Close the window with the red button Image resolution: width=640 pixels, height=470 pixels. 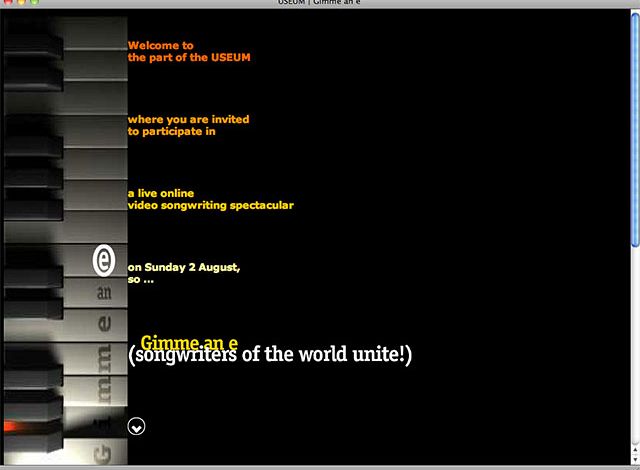click(x=8, y=3)
